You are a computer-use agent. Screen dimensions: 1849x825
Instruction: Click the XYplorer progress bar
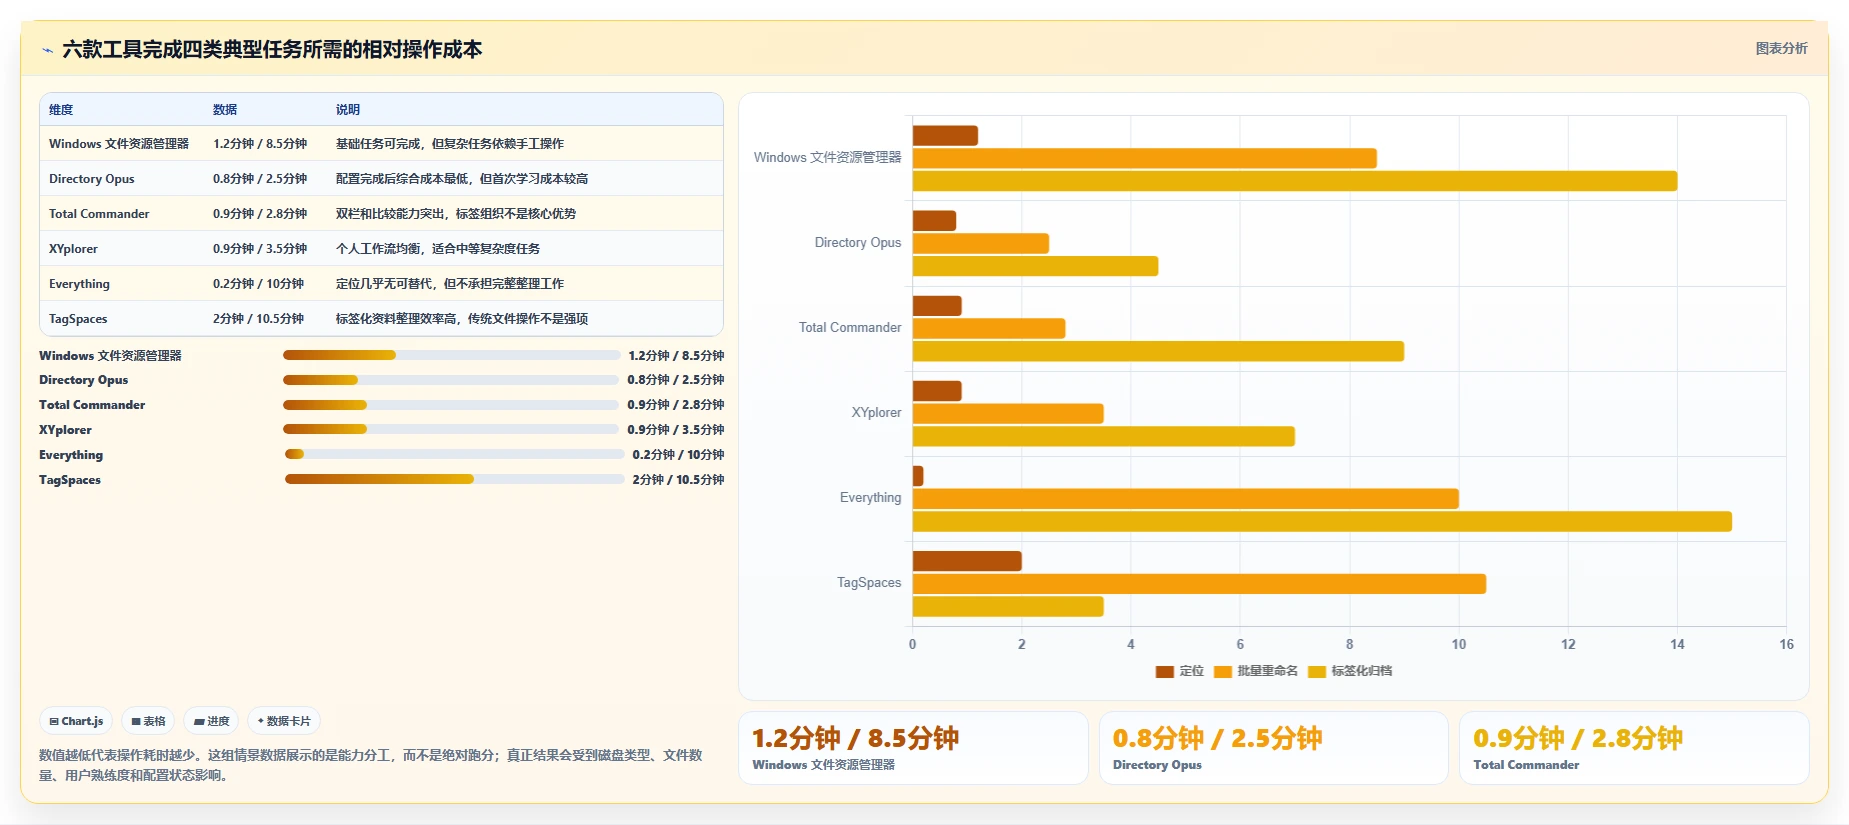coord(451,429)
